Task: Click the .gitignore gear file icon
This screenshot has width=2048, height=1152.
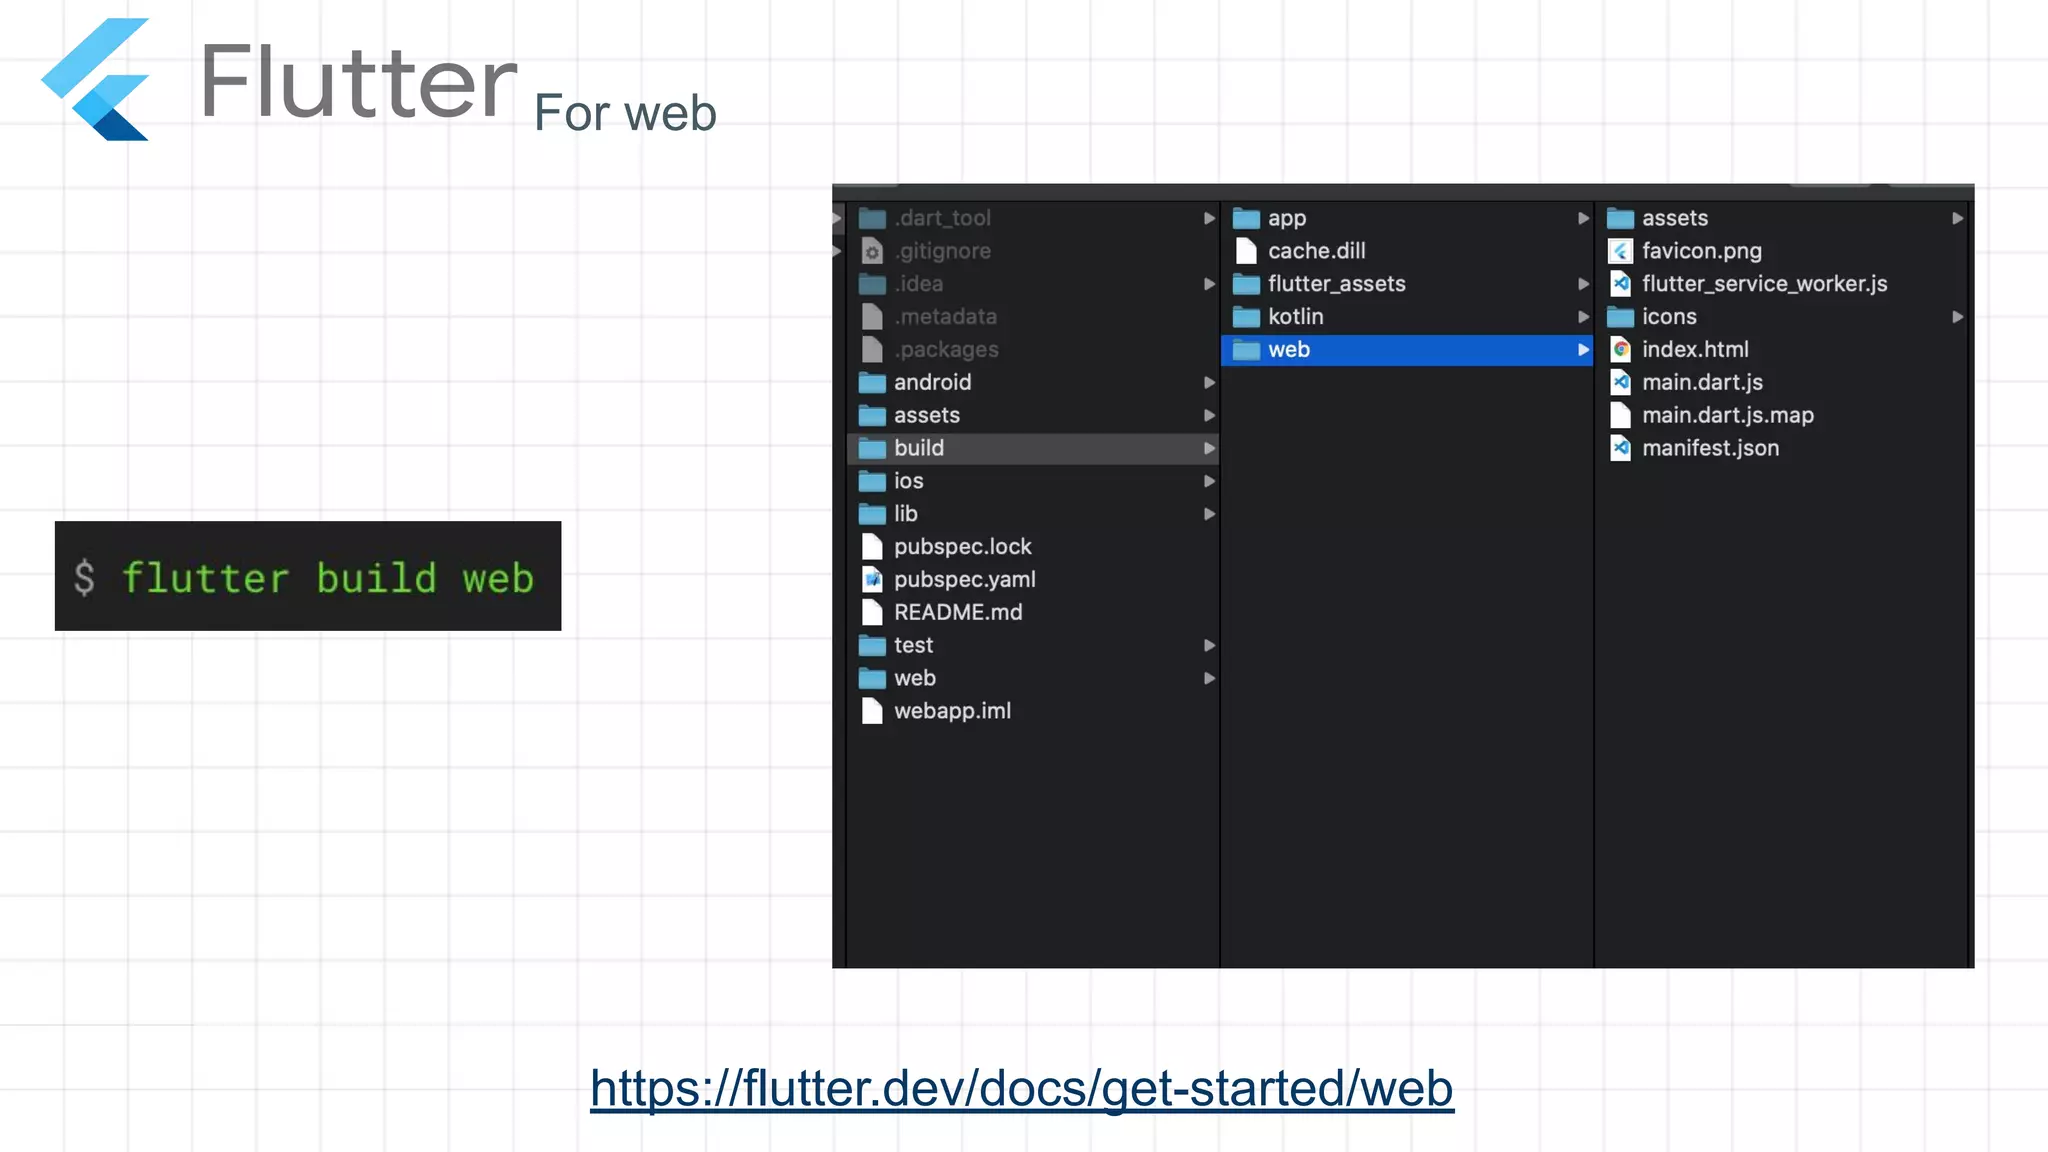Action: (x=872, y=251)
